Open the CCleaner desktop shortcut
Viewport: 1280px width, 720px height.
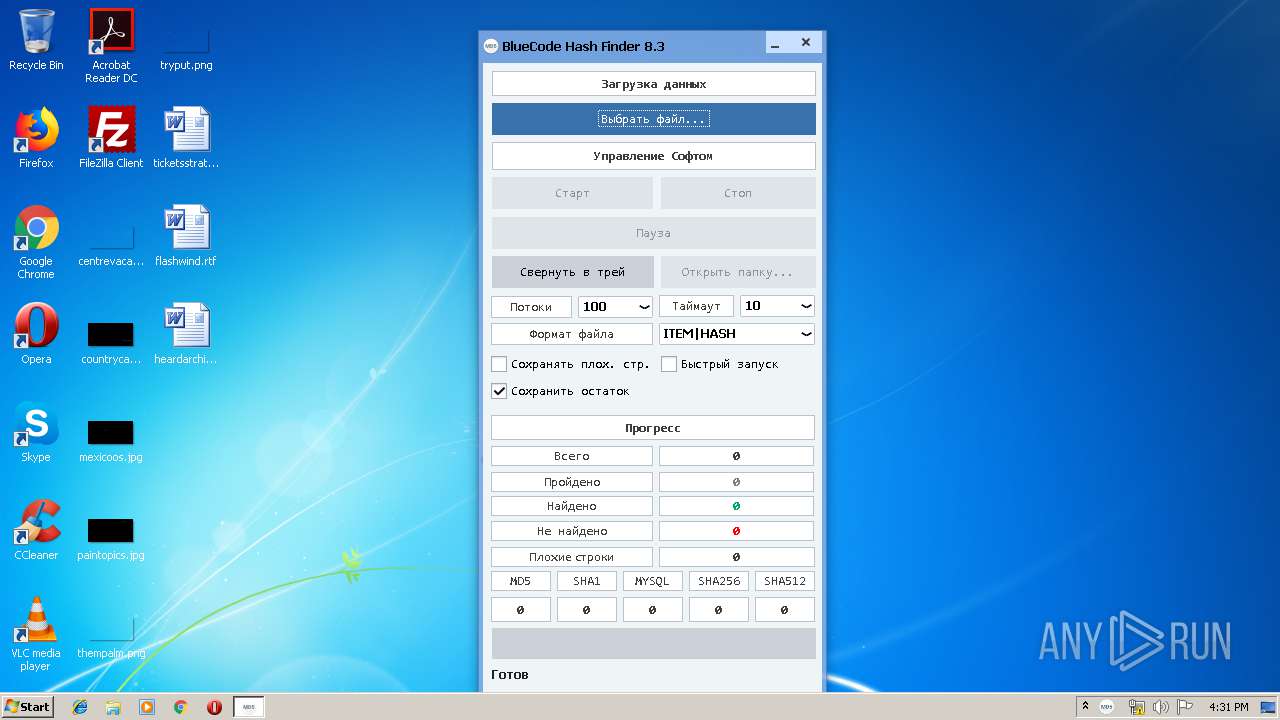click(36, 530)
